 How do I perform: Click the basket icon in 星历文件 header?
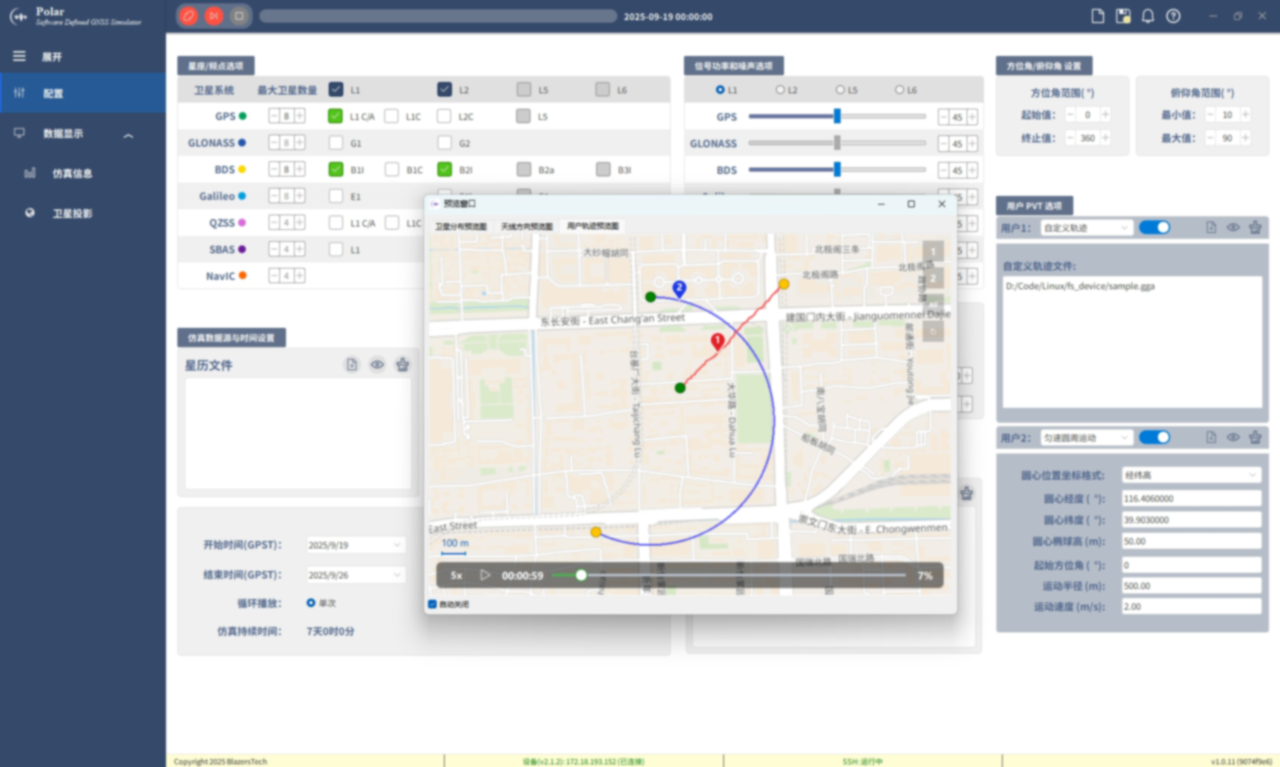pyautogui.click(x=403, y=365)
